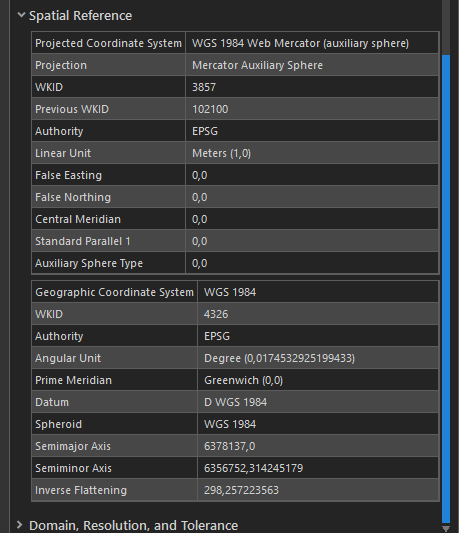Select the Auxiliary Sphere Type label
Viewport: 459px width, 533px height.
coord(89,263)
